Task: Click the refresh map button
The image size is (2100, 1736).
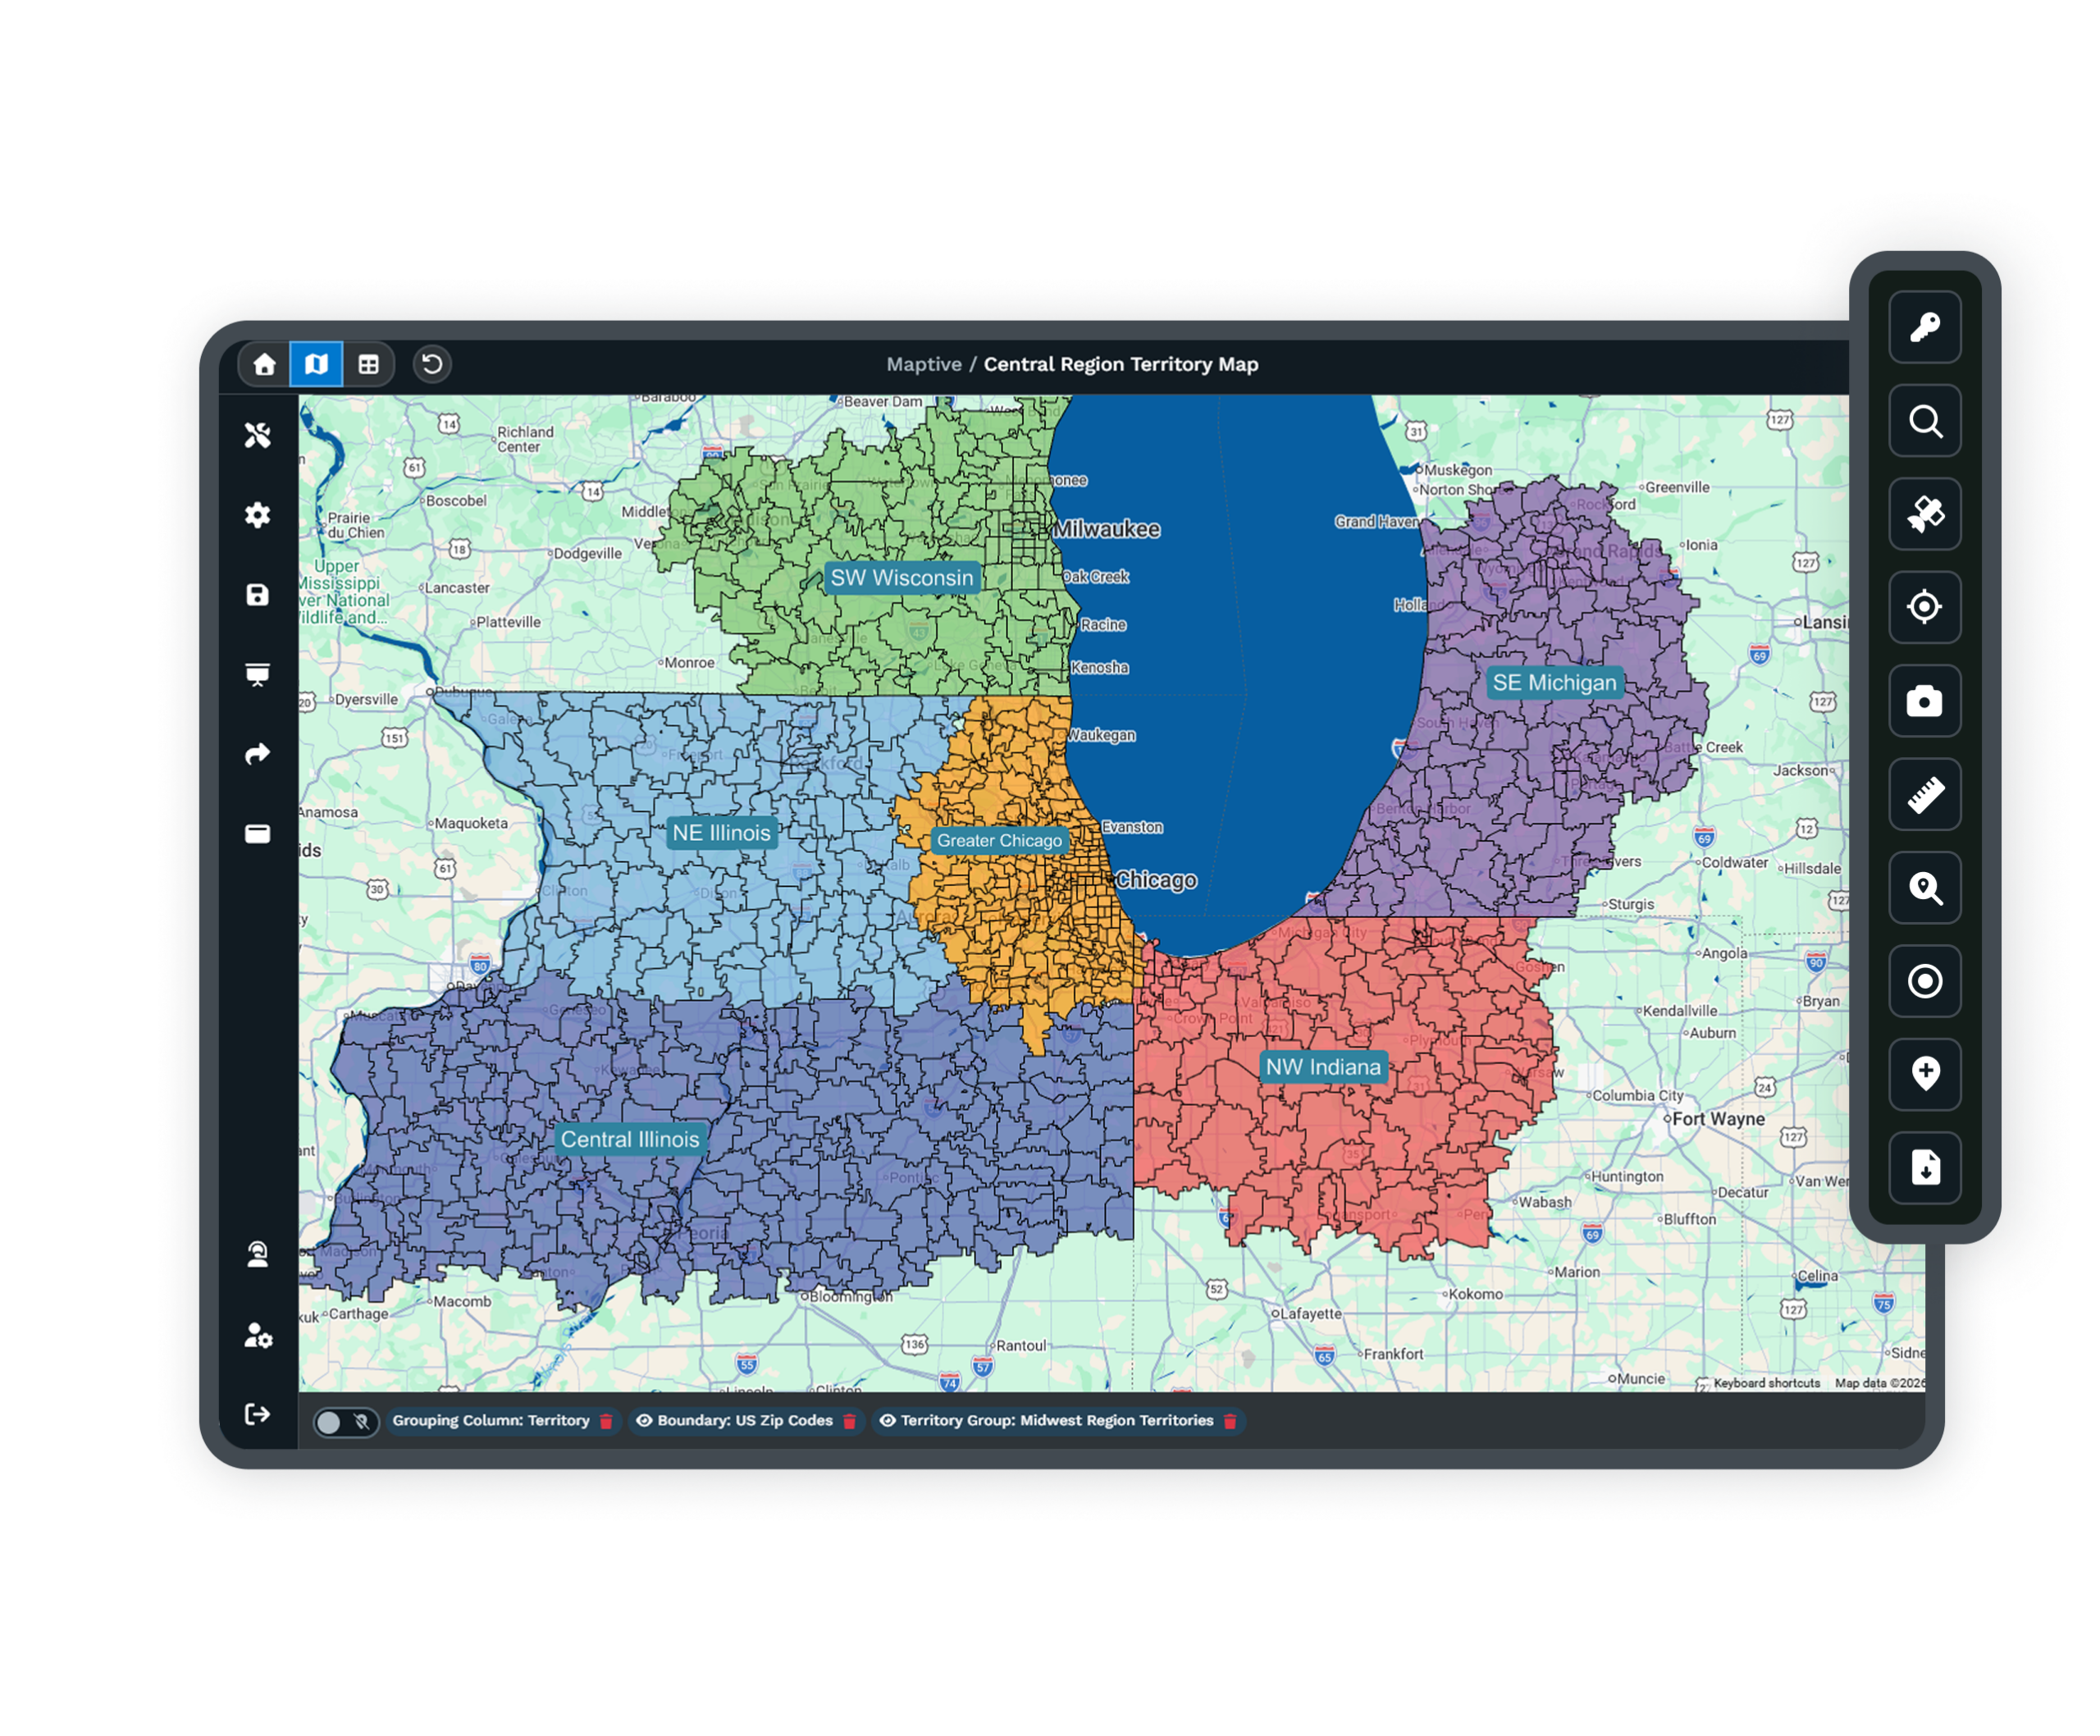Action: (432, 364)
